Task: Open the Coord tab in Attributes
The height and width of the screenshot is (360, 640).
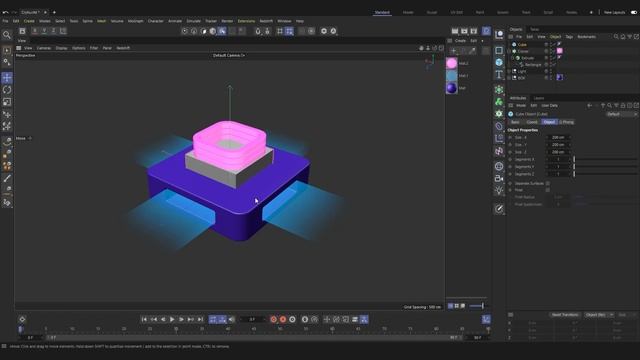Action: [x=532, y=122]
